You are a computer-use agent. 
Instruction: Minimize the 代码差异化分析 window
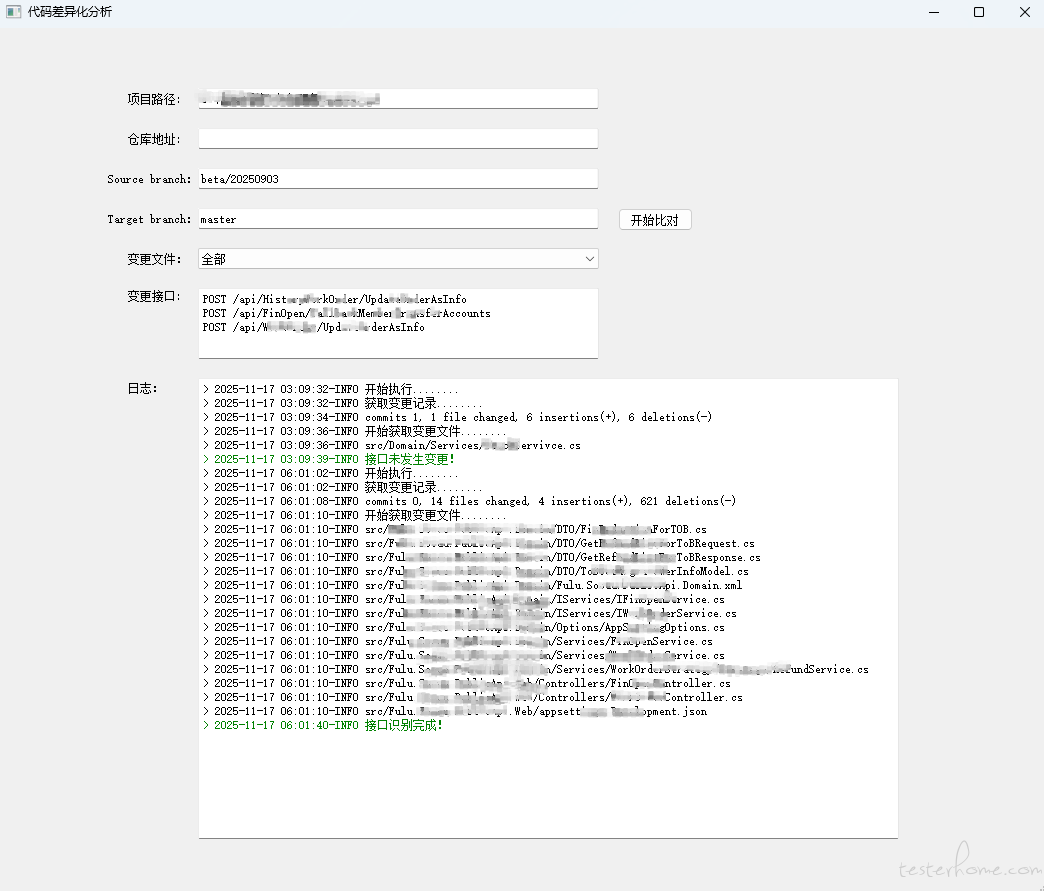(932, 12)
